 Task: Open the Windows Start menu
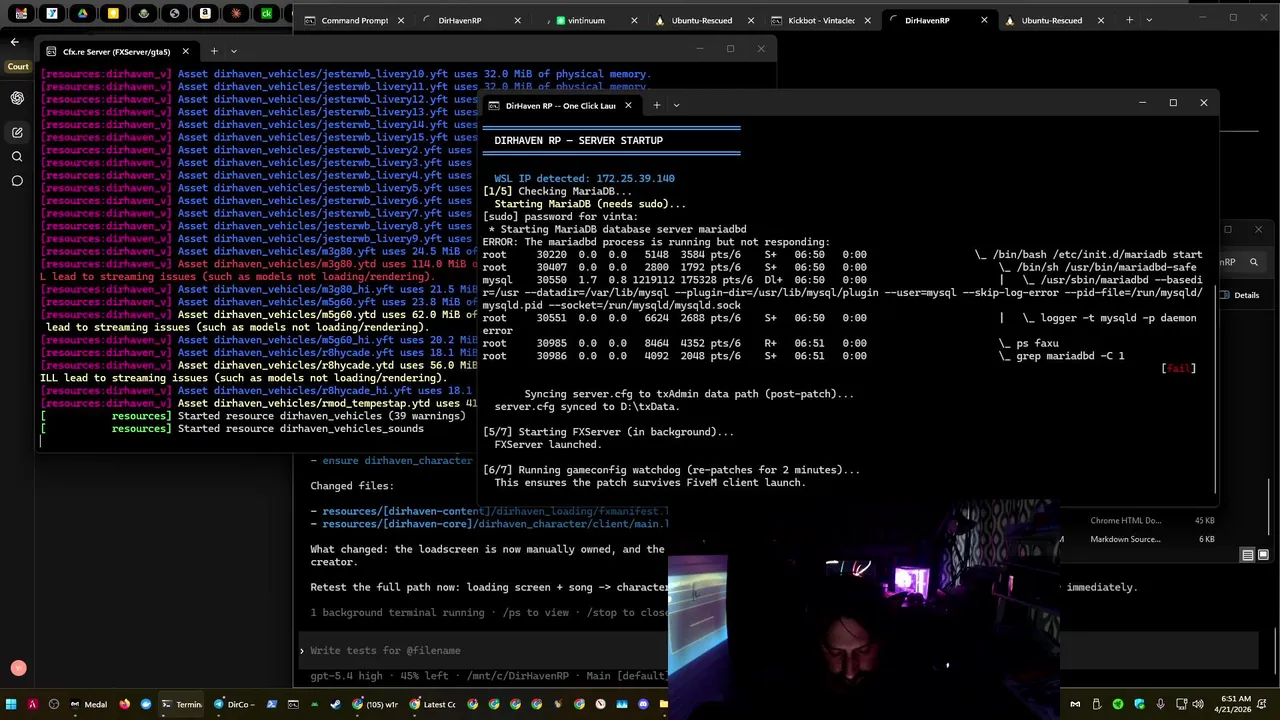11,704
